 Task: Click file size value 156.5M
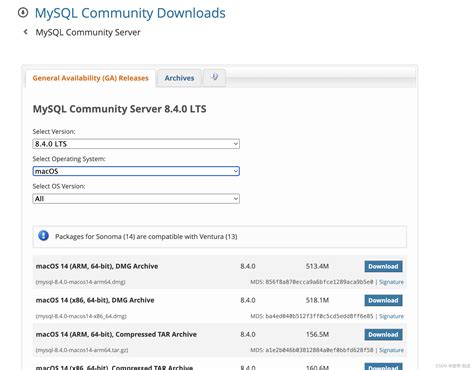[317, 334]
